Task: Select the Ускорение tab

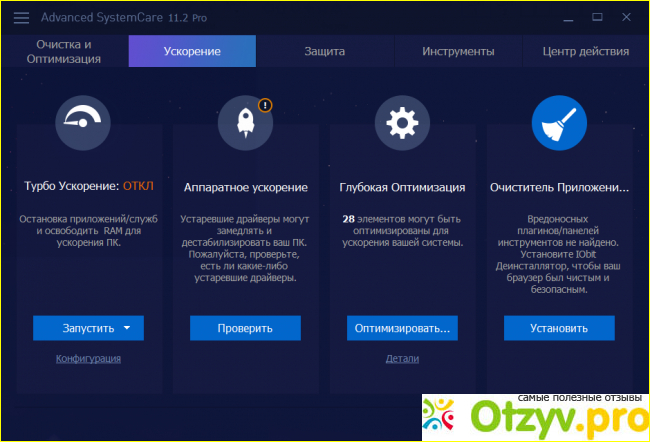Action: tap(192, 51)
